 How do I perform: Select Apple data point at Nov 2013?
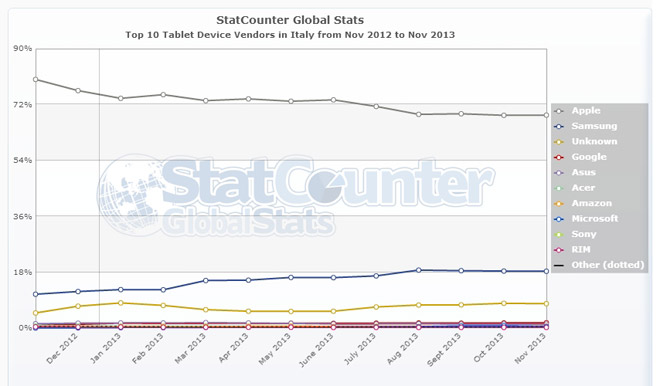click(x=546, y=115)
